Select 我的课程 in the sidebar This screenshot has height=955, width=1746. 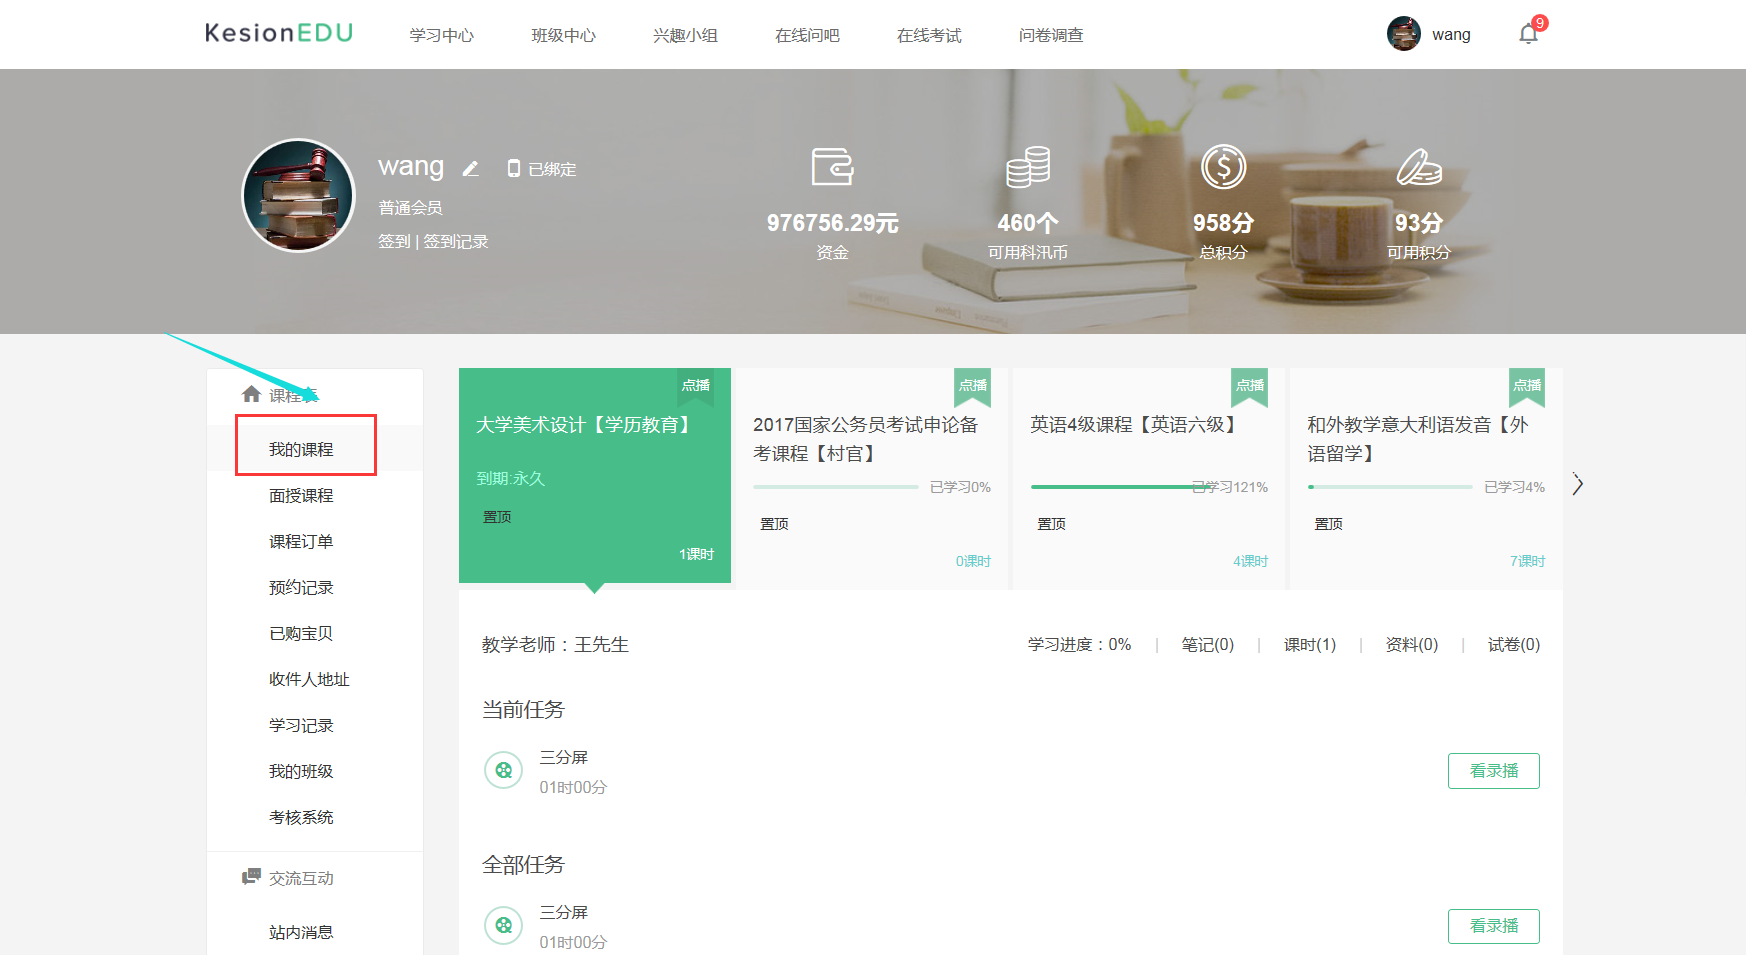click(x=301, y=450)
